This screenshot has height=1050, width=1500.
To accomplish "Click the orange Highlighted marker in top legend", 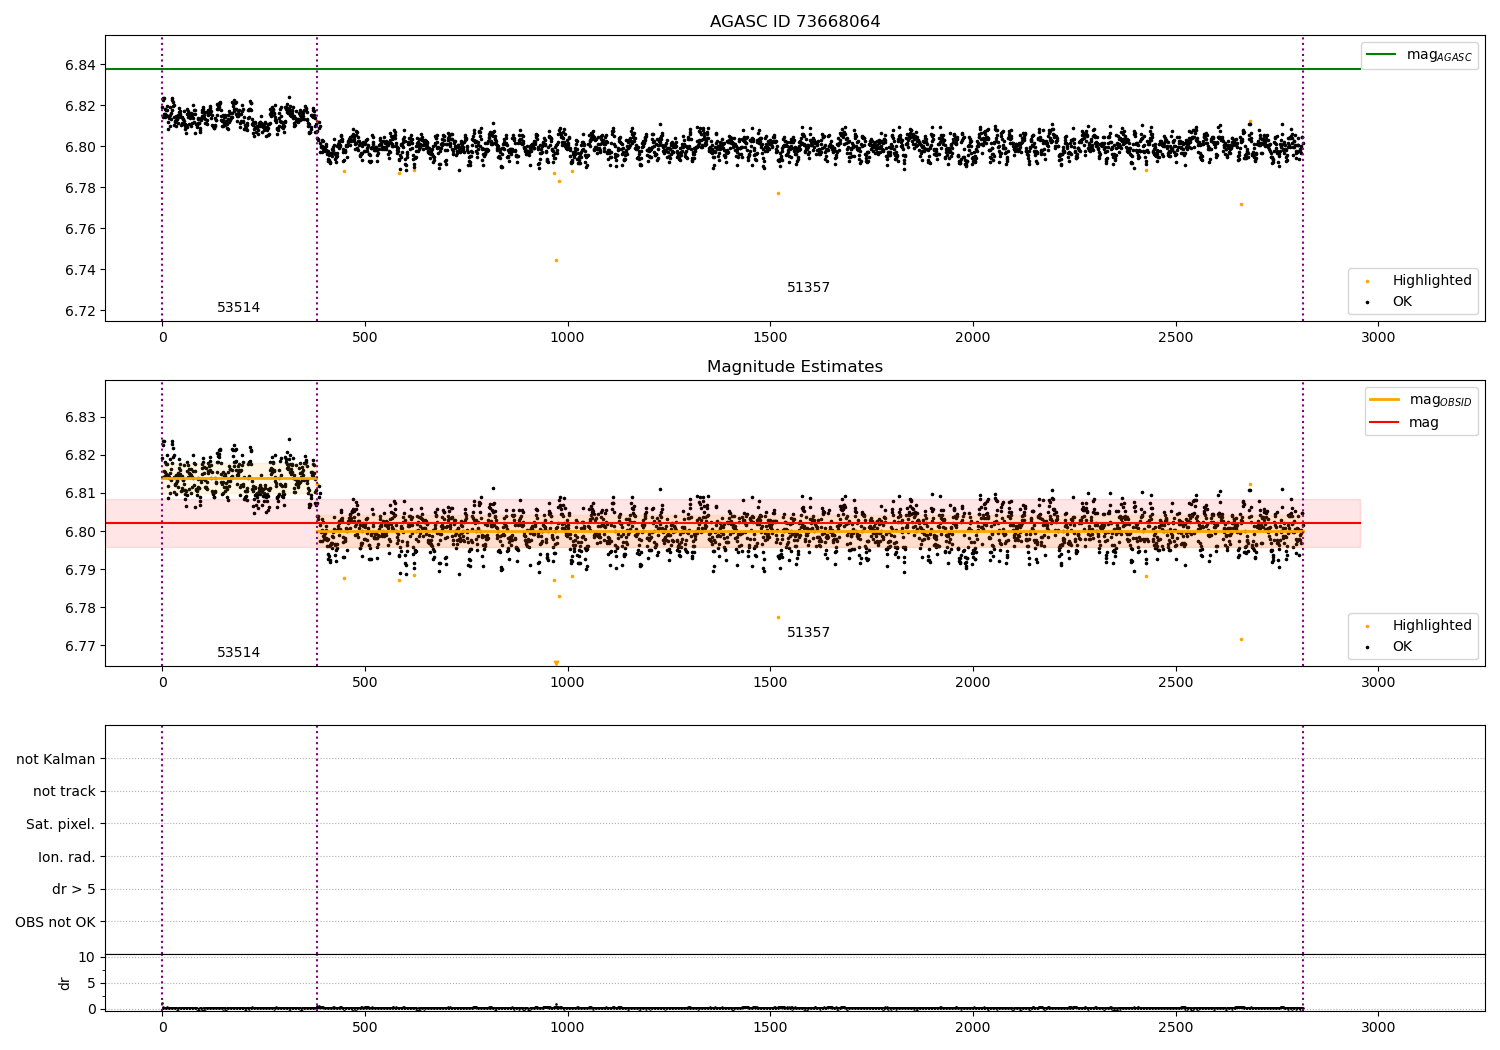I will (1367, 281).
